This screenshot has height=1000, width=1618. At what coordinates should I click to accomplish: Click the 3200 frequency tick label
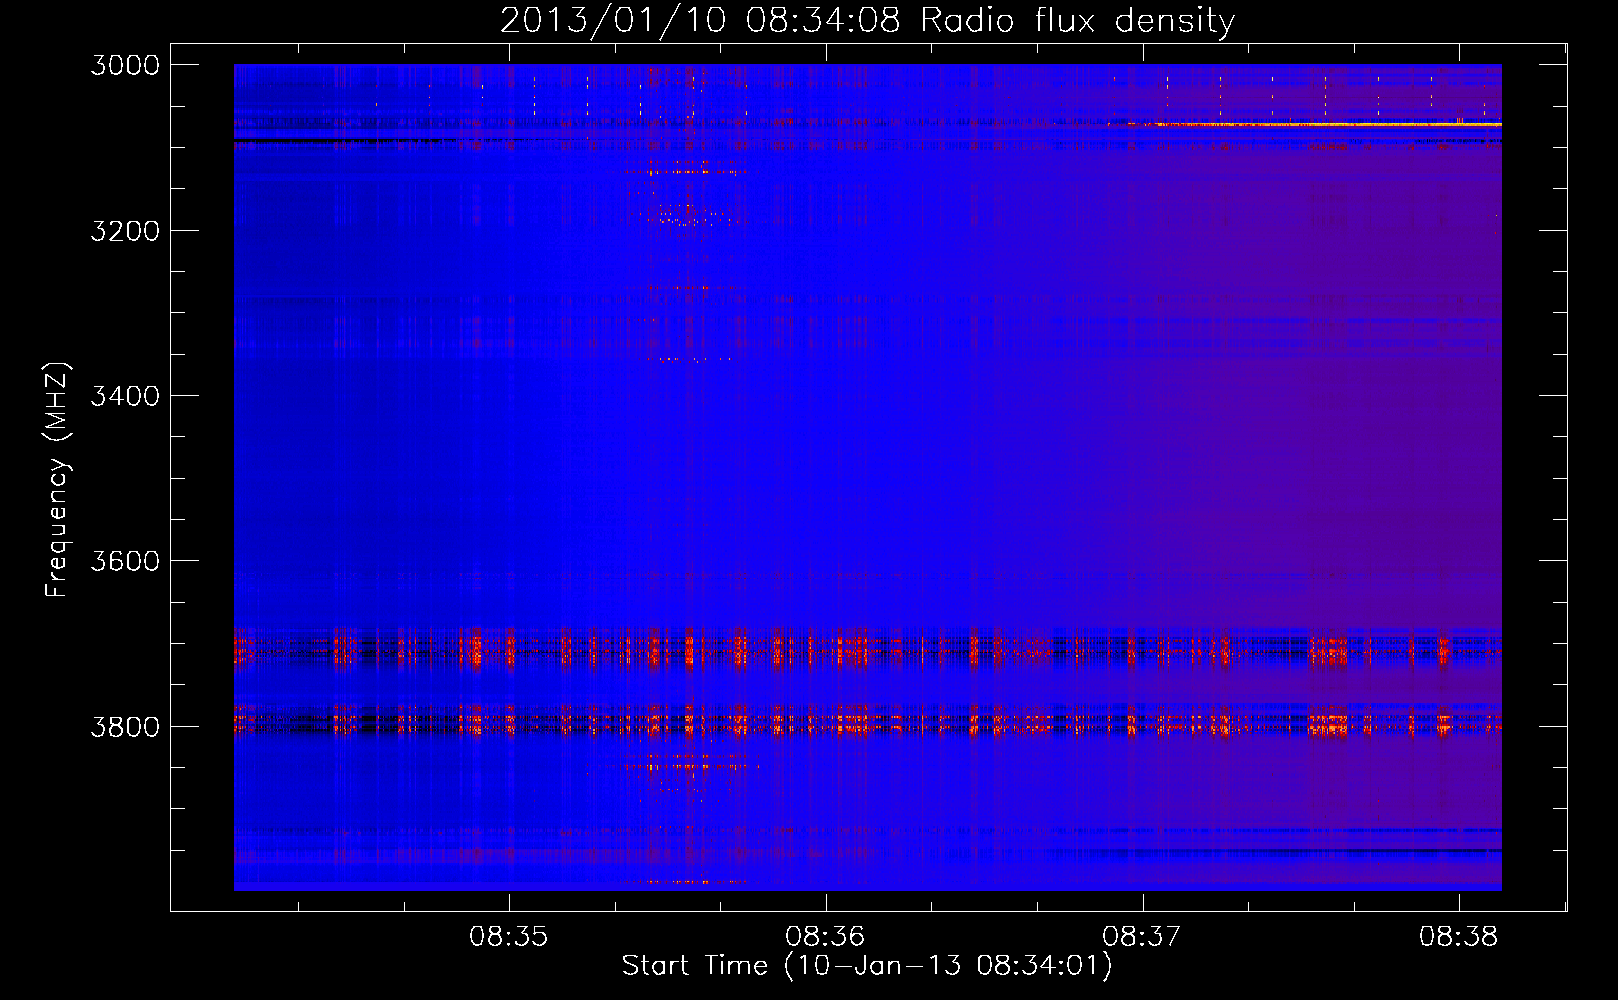[x=125, y=231]
